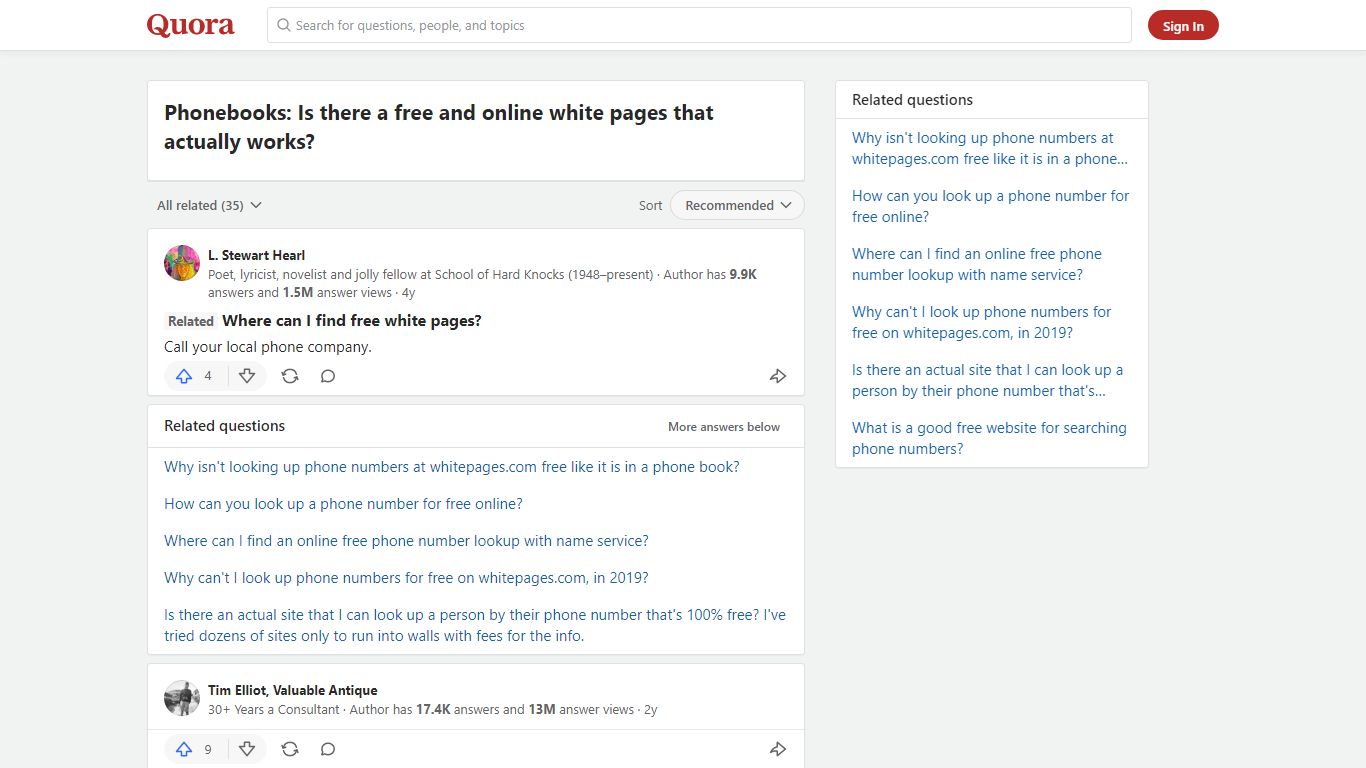Click the upvote count 4
Screen dimensions: 1366x768
click(208, 376)
